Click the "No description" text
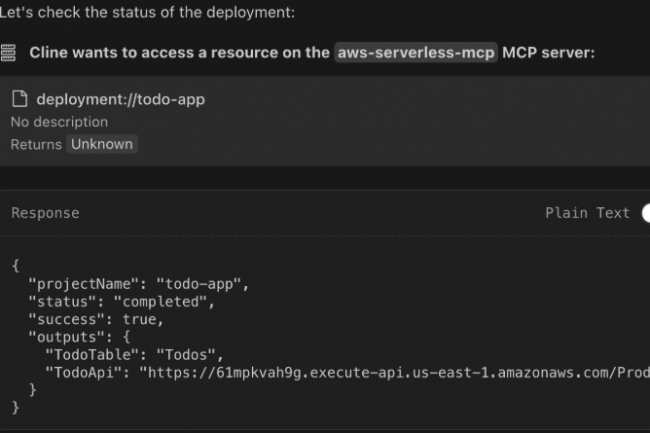Viewport: 650px width, 433px height. (x=59, y=122)
